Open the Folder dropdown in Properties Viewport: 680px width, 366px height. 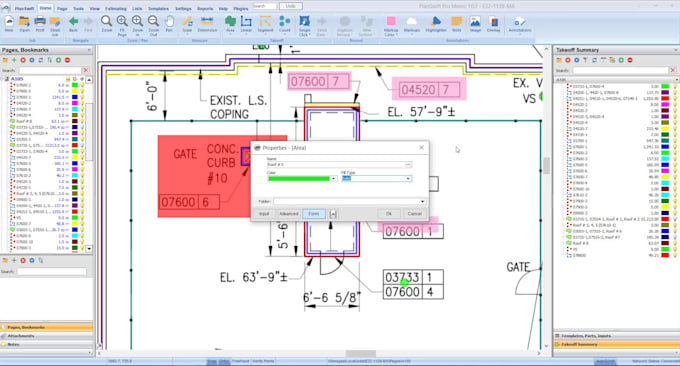422,201
